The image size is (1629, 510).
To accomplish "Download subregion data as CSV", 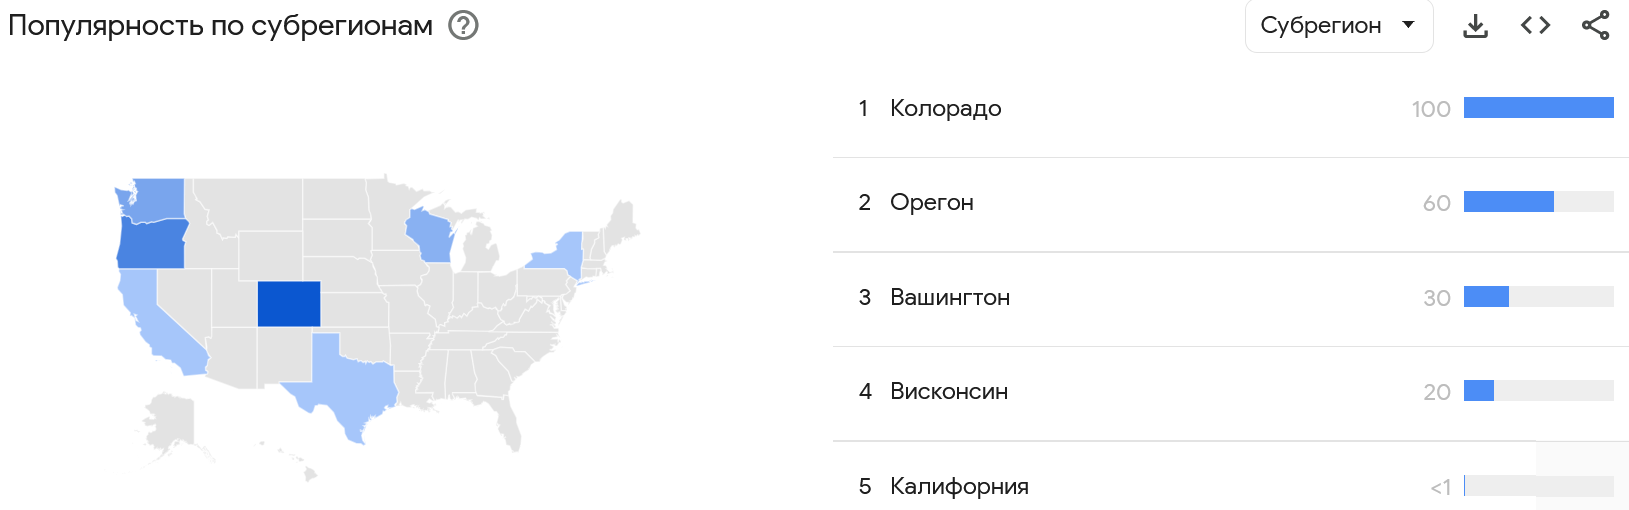I will pos(1475,26).
